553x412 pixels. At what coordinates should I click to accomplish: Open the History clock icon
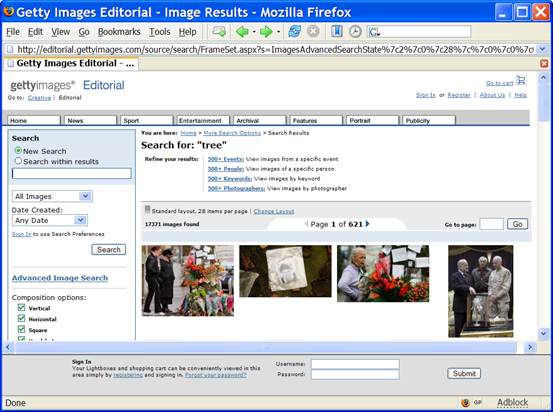[355, 31]
